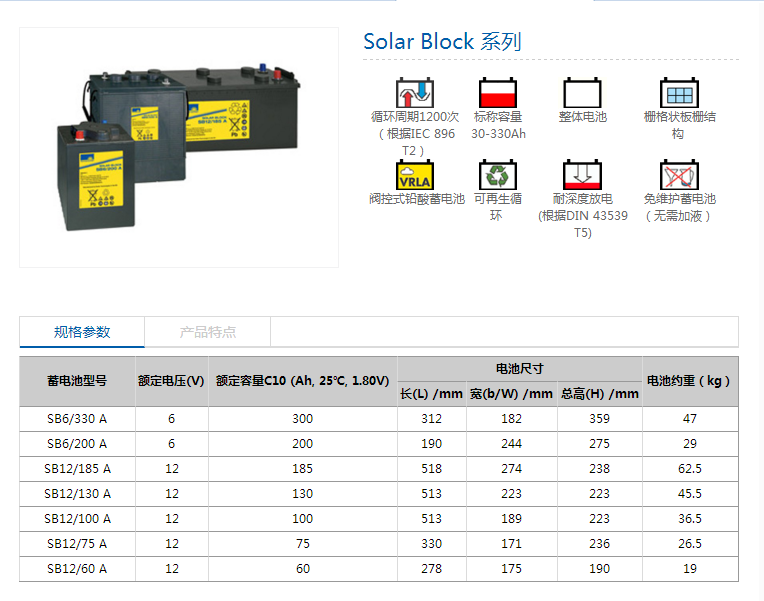Click the 蓄电池型号 column header
764x601 pixels.
pyautogui.click(x=77, y=381)
